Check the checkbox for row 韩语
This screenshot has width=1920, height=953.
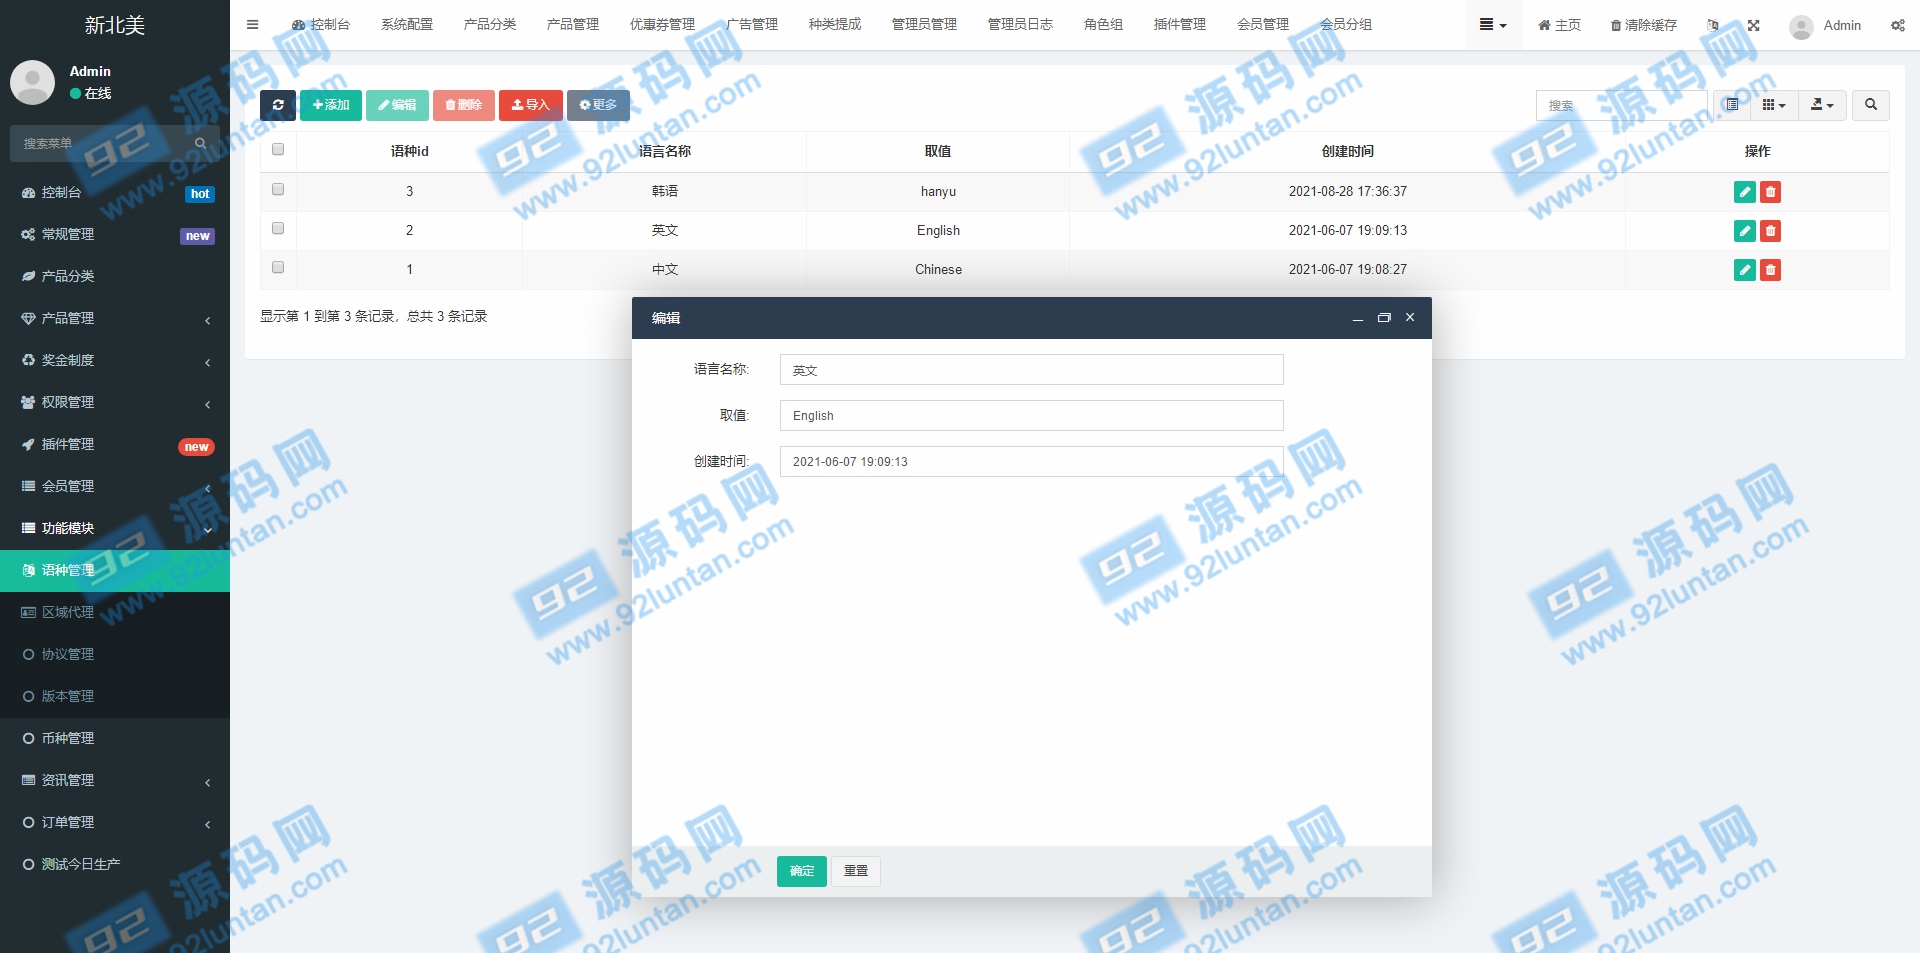pos(278,190)
